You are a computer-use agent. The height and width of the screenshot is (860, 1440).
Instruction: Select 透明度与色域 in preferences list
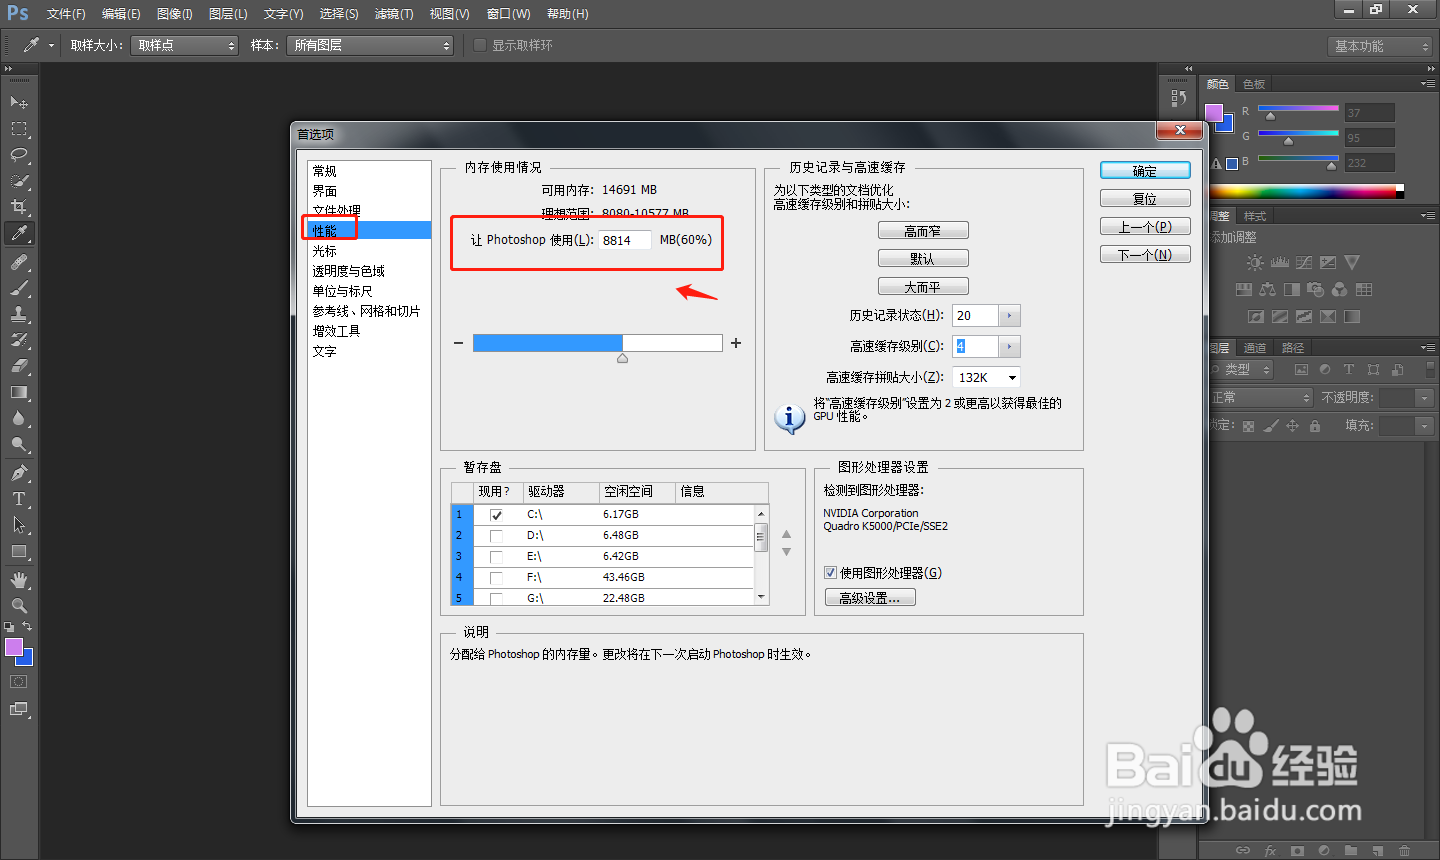348,271
